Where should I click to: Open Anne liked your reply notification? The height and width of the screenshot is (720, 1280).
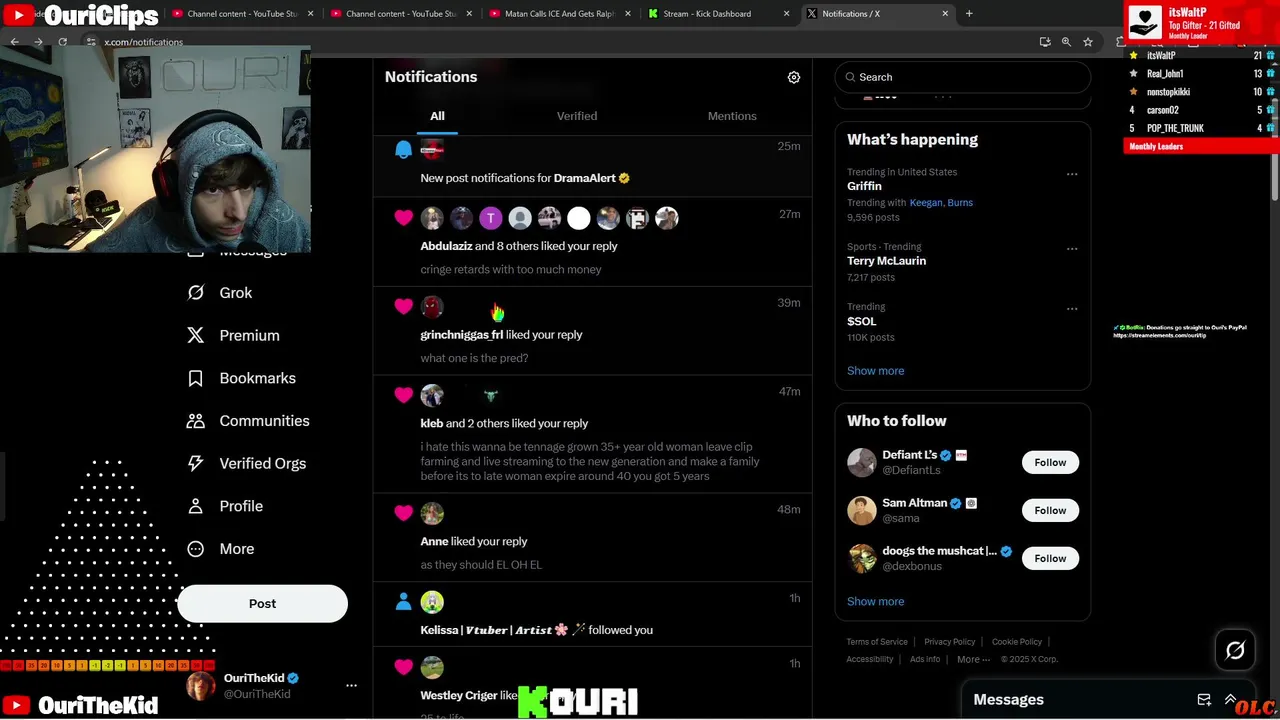[x=593, y=538]
